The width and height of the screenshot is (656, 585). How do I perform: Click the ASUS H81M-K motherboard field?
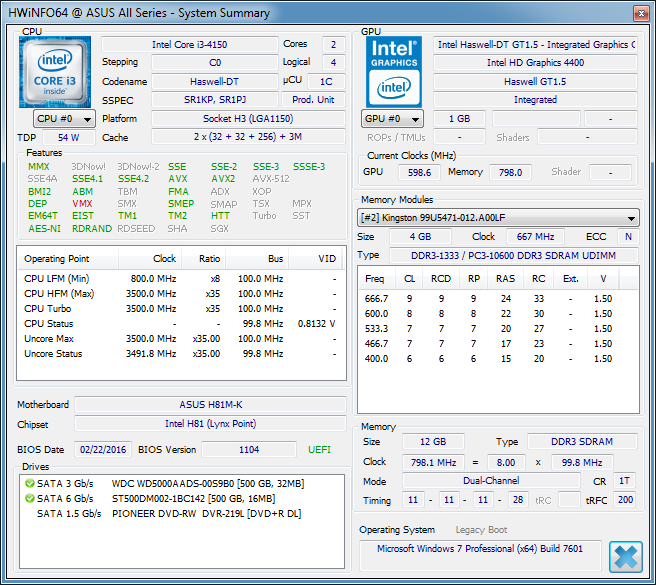(x=210, y=405)
